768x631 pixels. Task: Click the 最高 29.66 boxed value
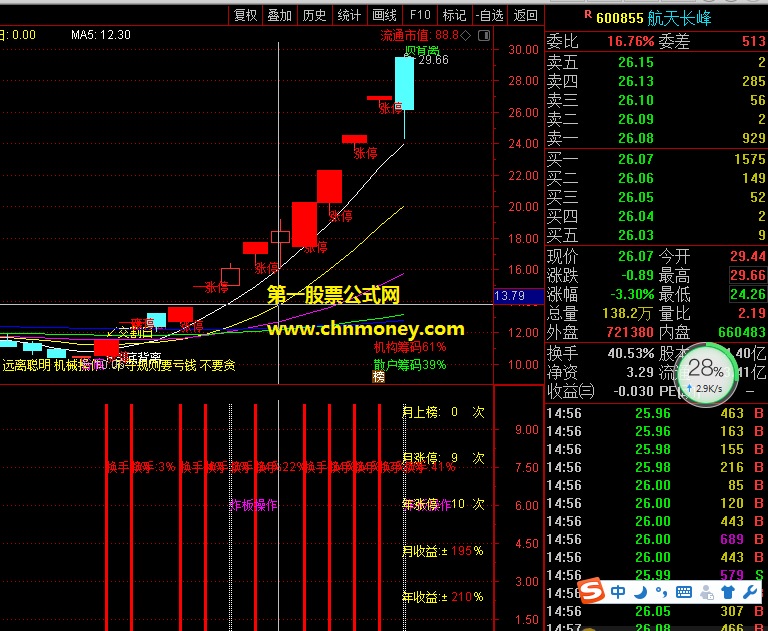point(747,275)
